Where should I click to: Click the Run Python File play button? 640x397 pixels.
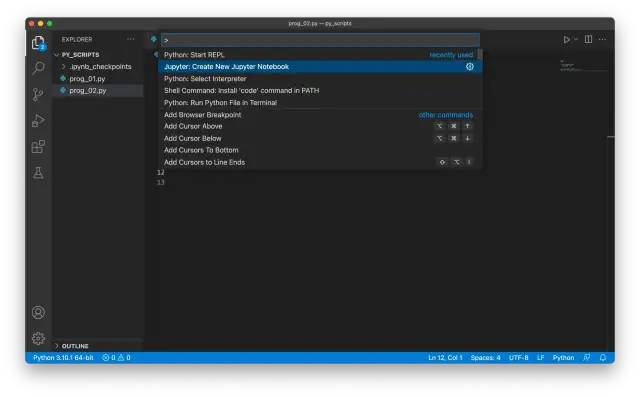point(567,40)
